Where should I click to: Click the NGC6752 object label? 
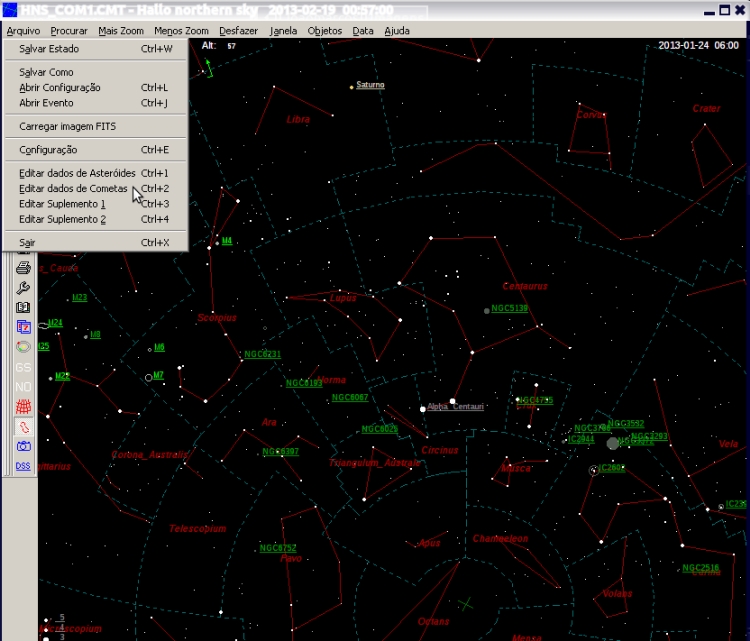tap(278, 548)
